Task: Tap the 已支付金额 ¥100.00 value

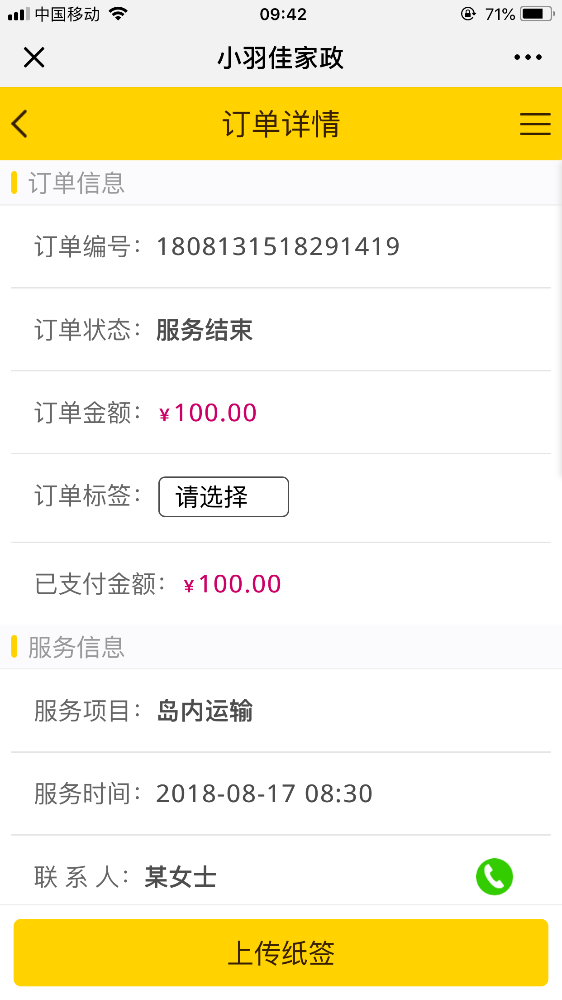Action: [x=232, y=584]
